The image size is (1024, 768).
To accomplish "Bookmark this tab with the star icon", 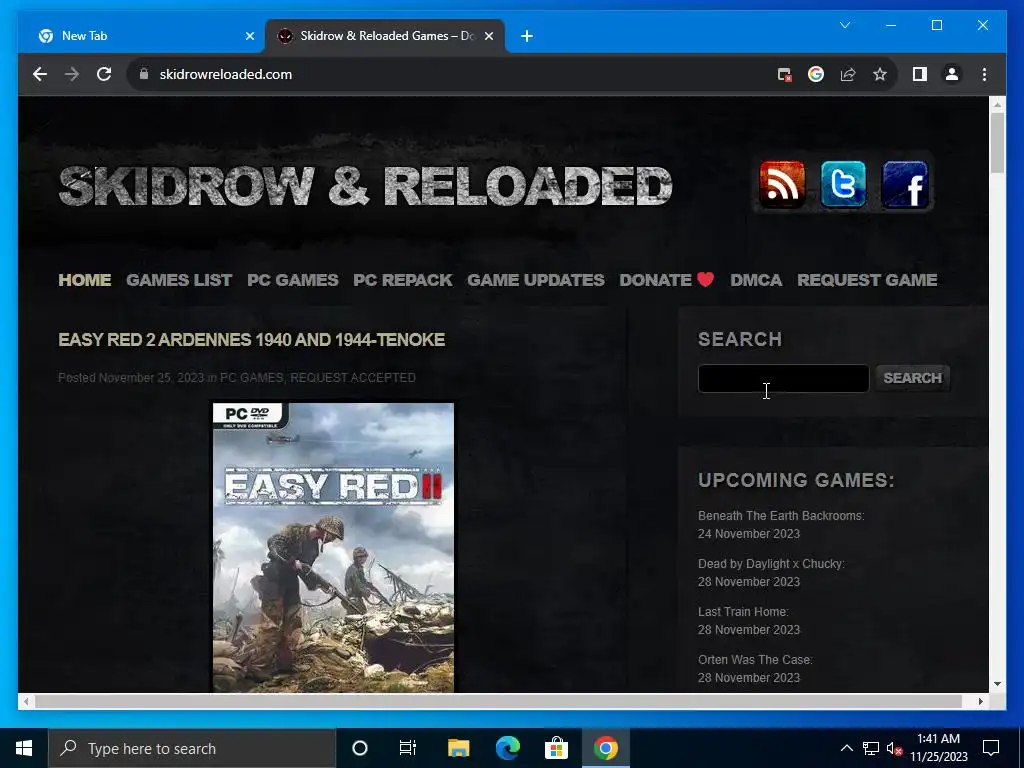I will 880,74.
